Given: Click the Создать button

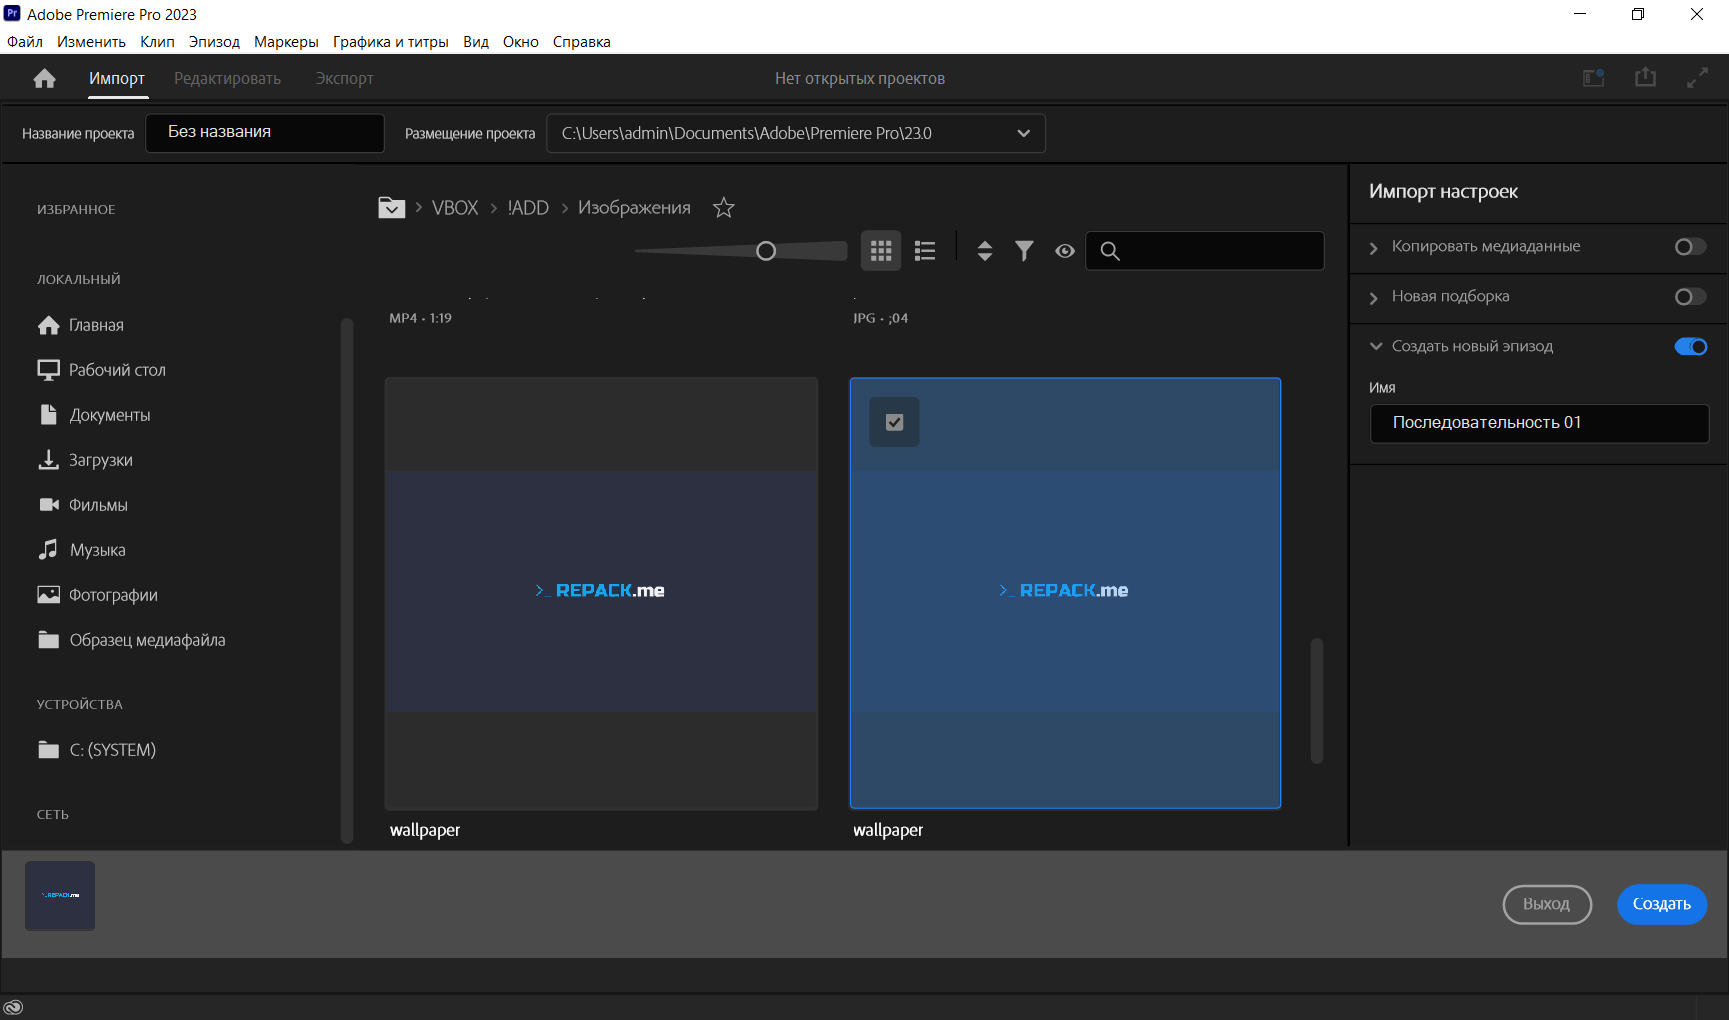Looking at the screenshot, I should tap(1661, 904).
